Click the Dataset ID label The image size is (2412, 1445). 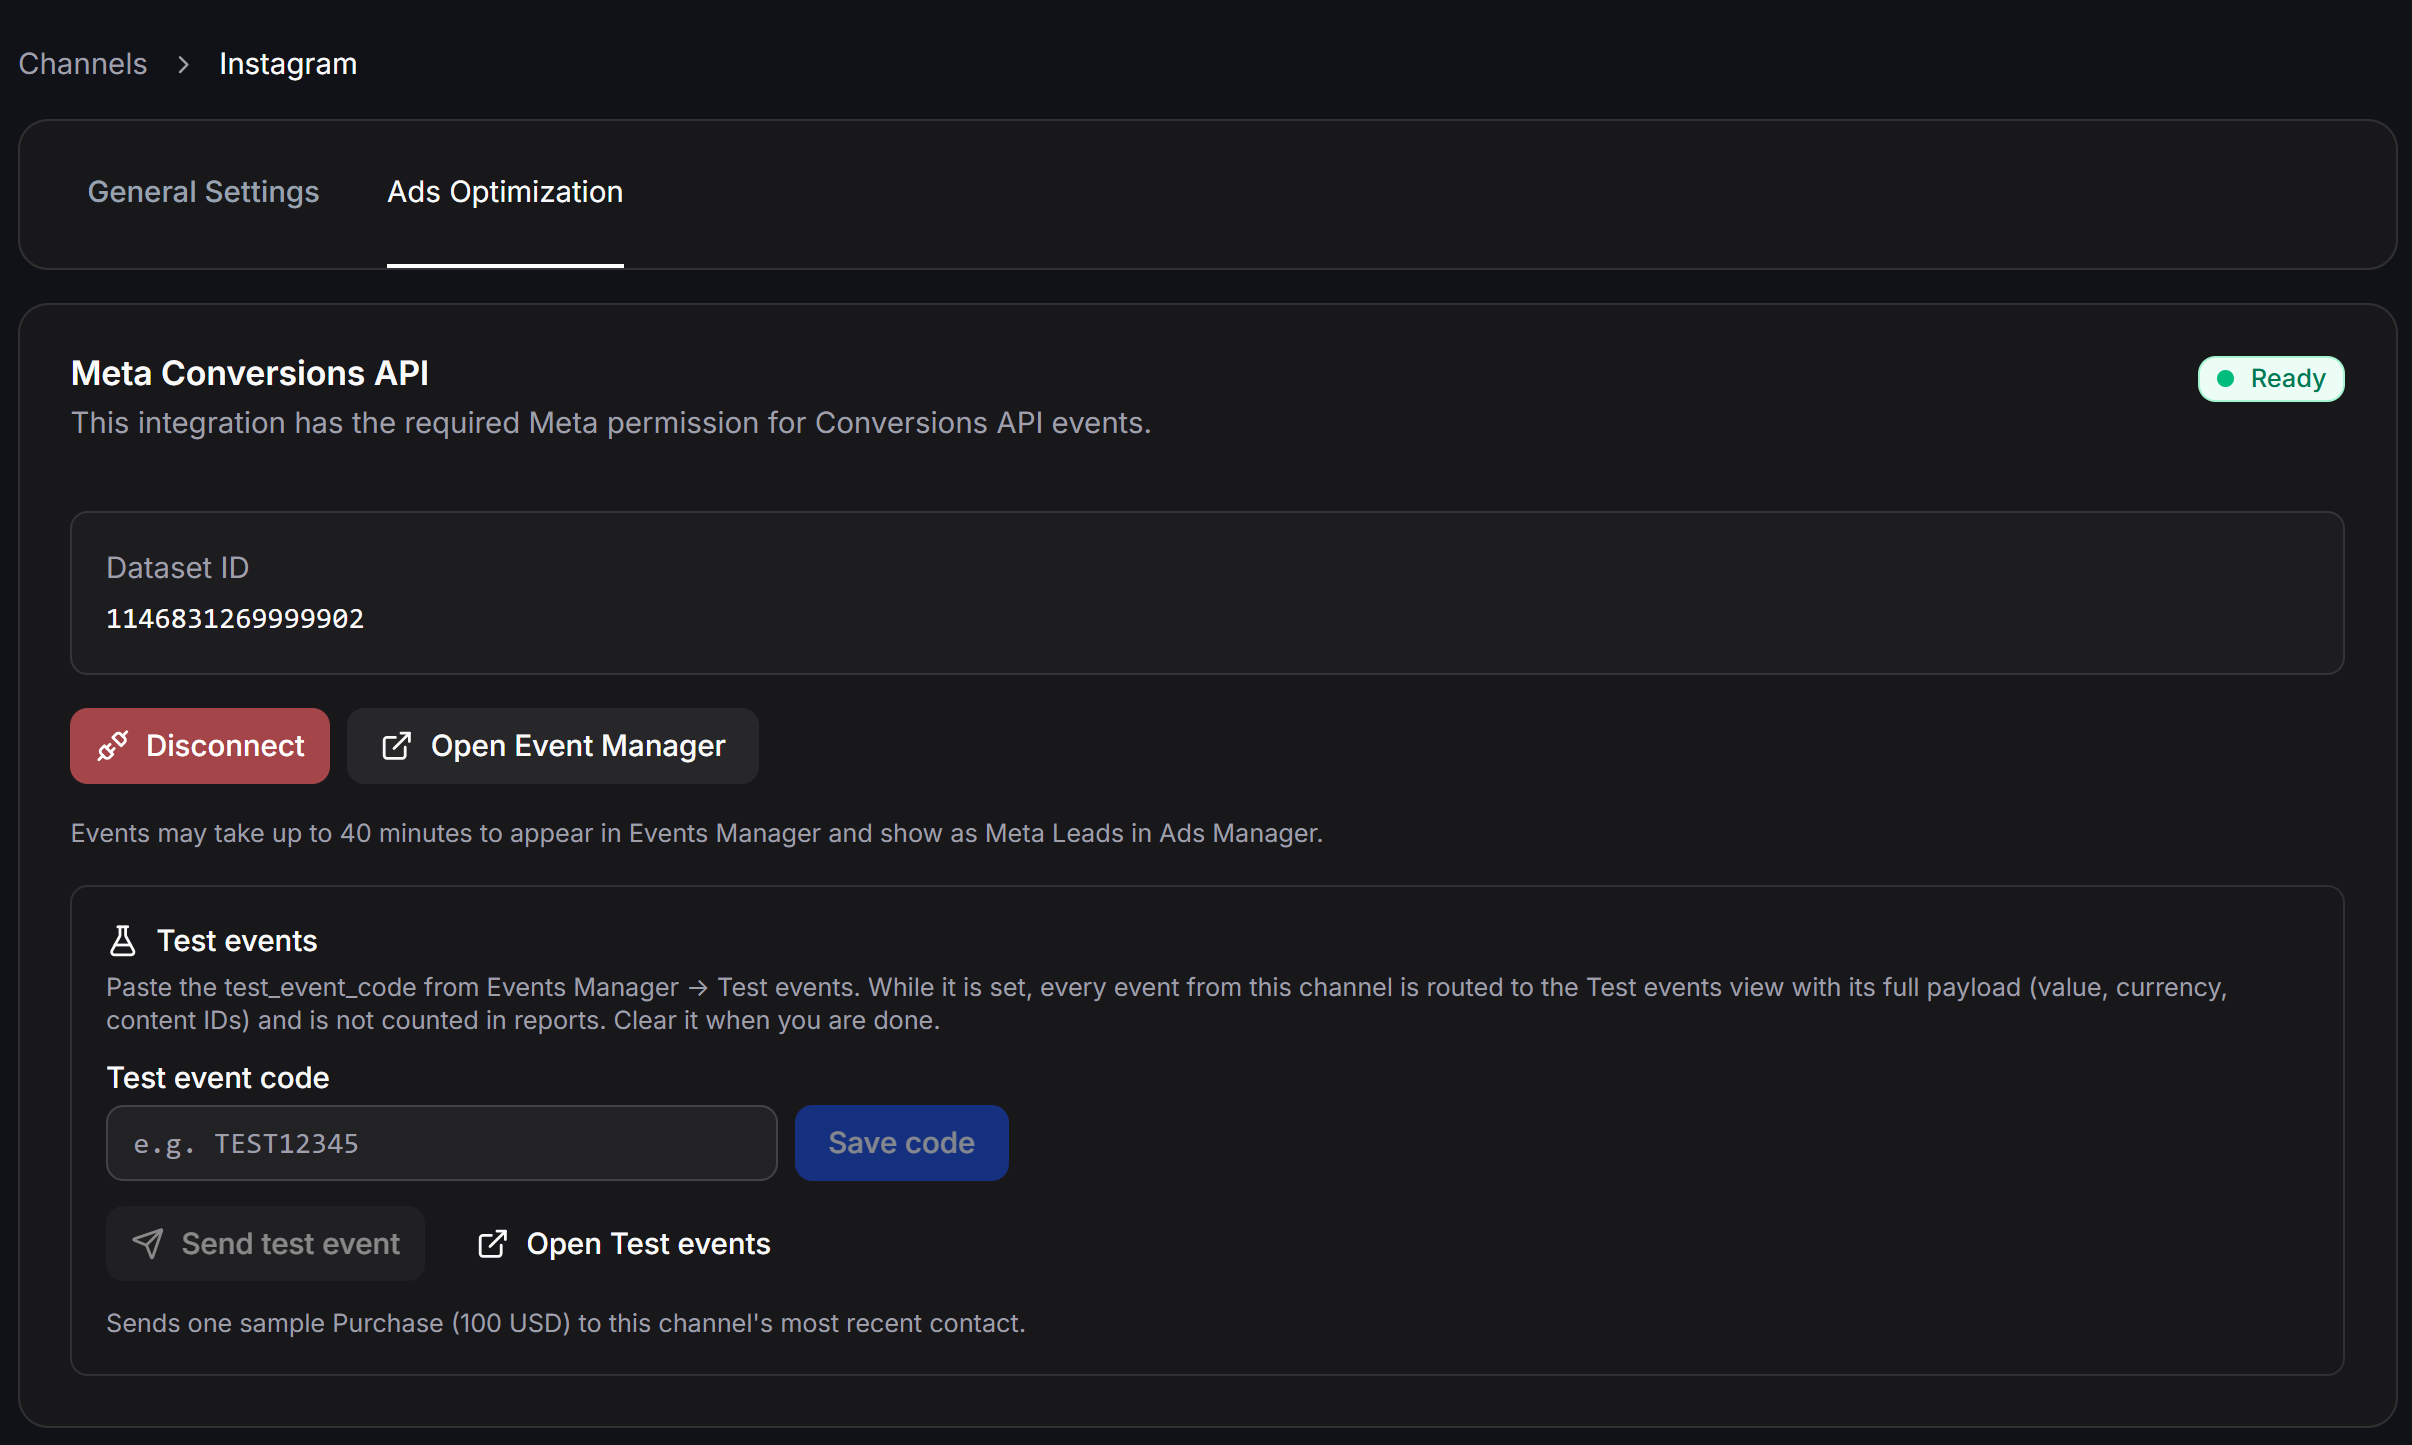click(x=178, y=568)
